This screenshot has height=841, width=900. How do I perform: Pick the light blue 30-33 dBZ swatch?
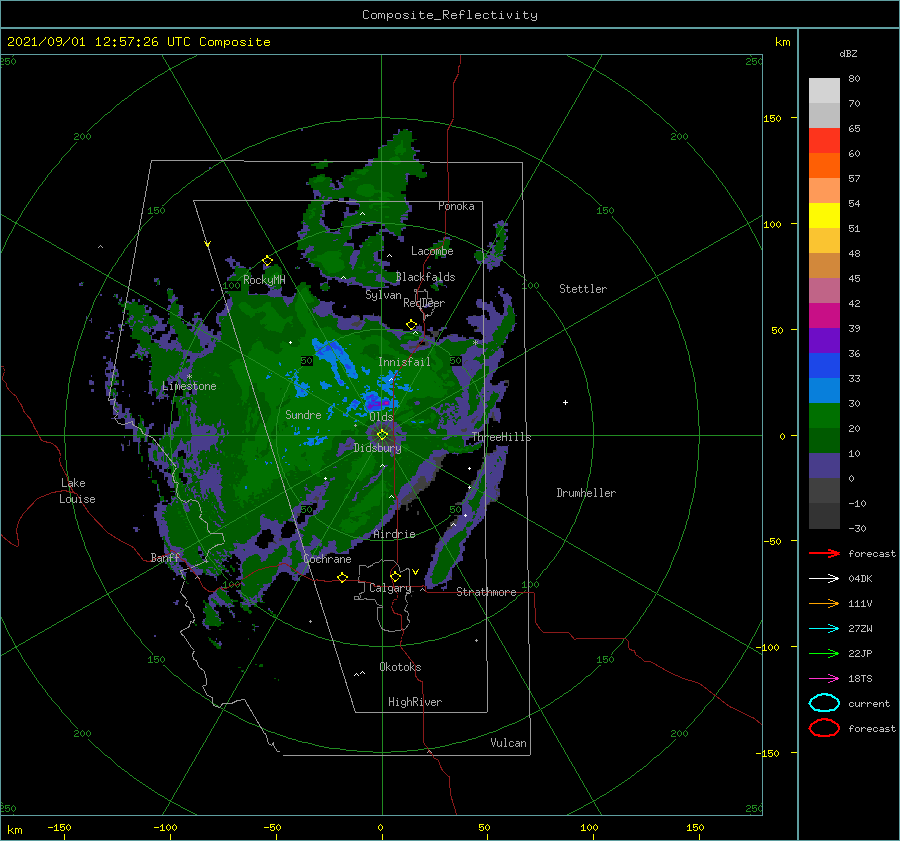tap(824, 390)
